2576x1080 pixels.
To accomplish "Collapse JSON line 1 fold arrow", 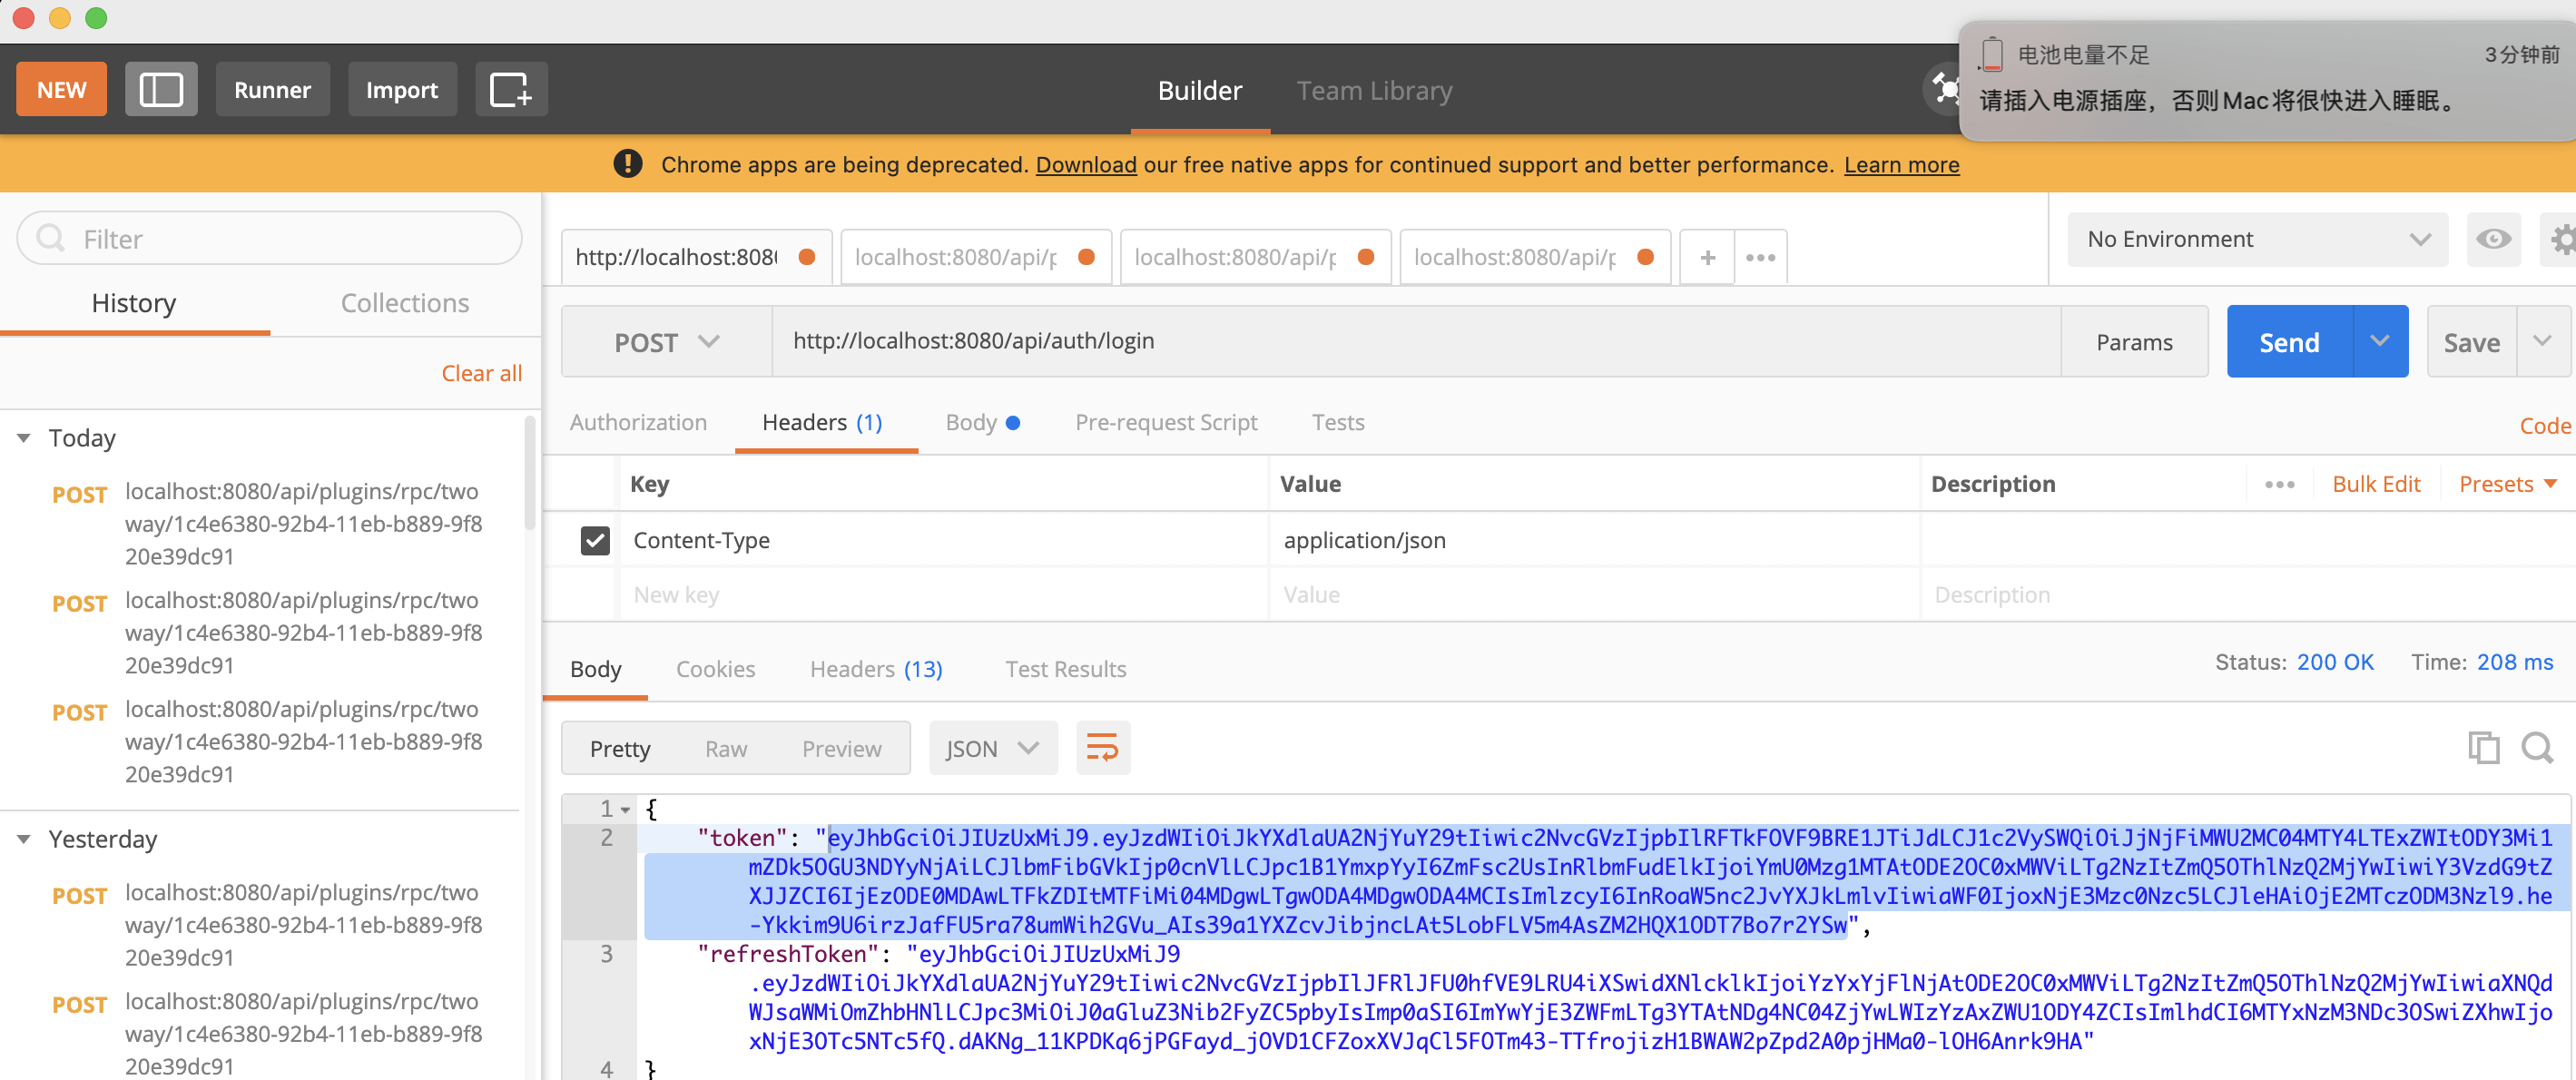I will point(625,810).
